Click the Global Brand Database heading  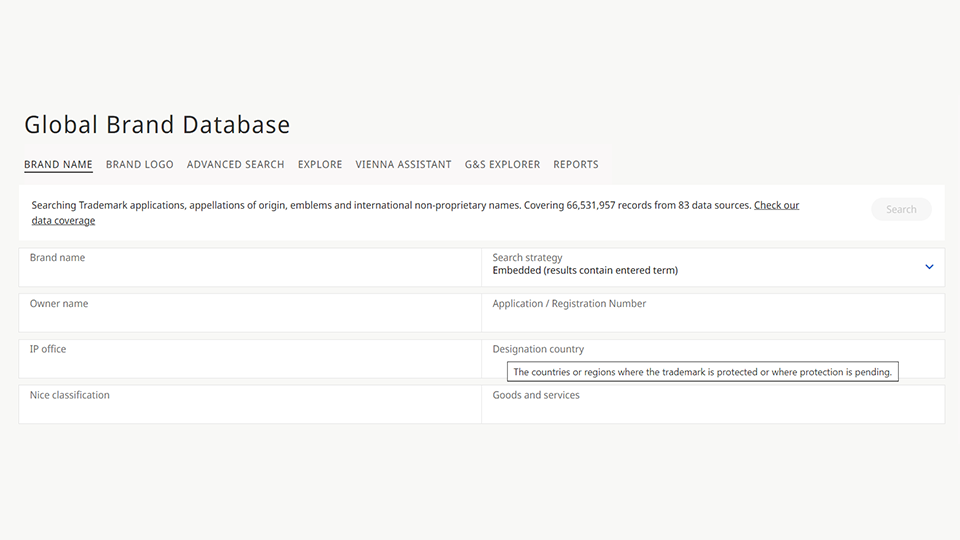157,125
